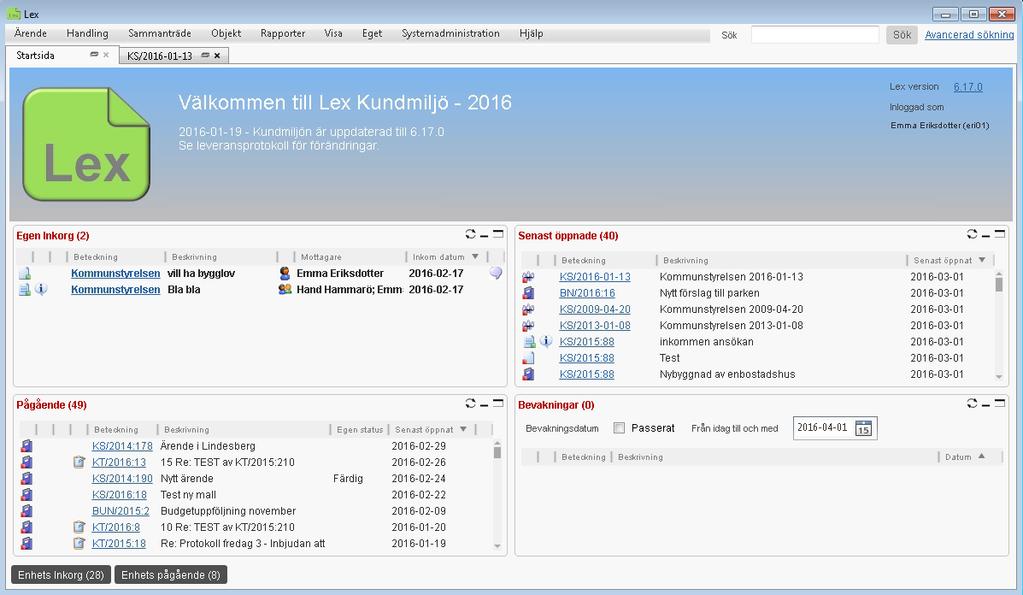
Task: Toggle the Passerat checkbox
Action: click(619, 428)
